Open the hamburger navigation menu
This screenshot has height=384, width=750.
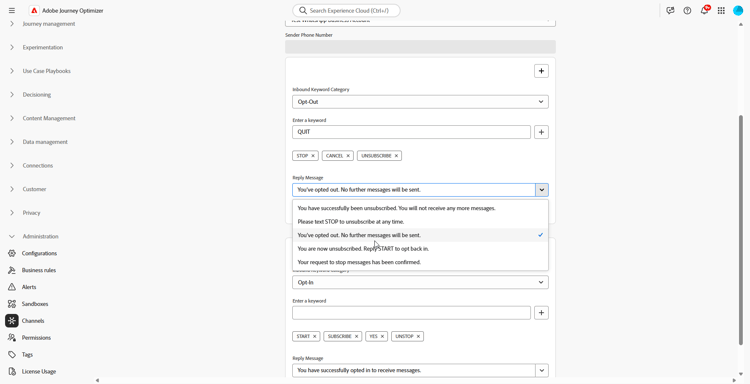coord(12,11)
